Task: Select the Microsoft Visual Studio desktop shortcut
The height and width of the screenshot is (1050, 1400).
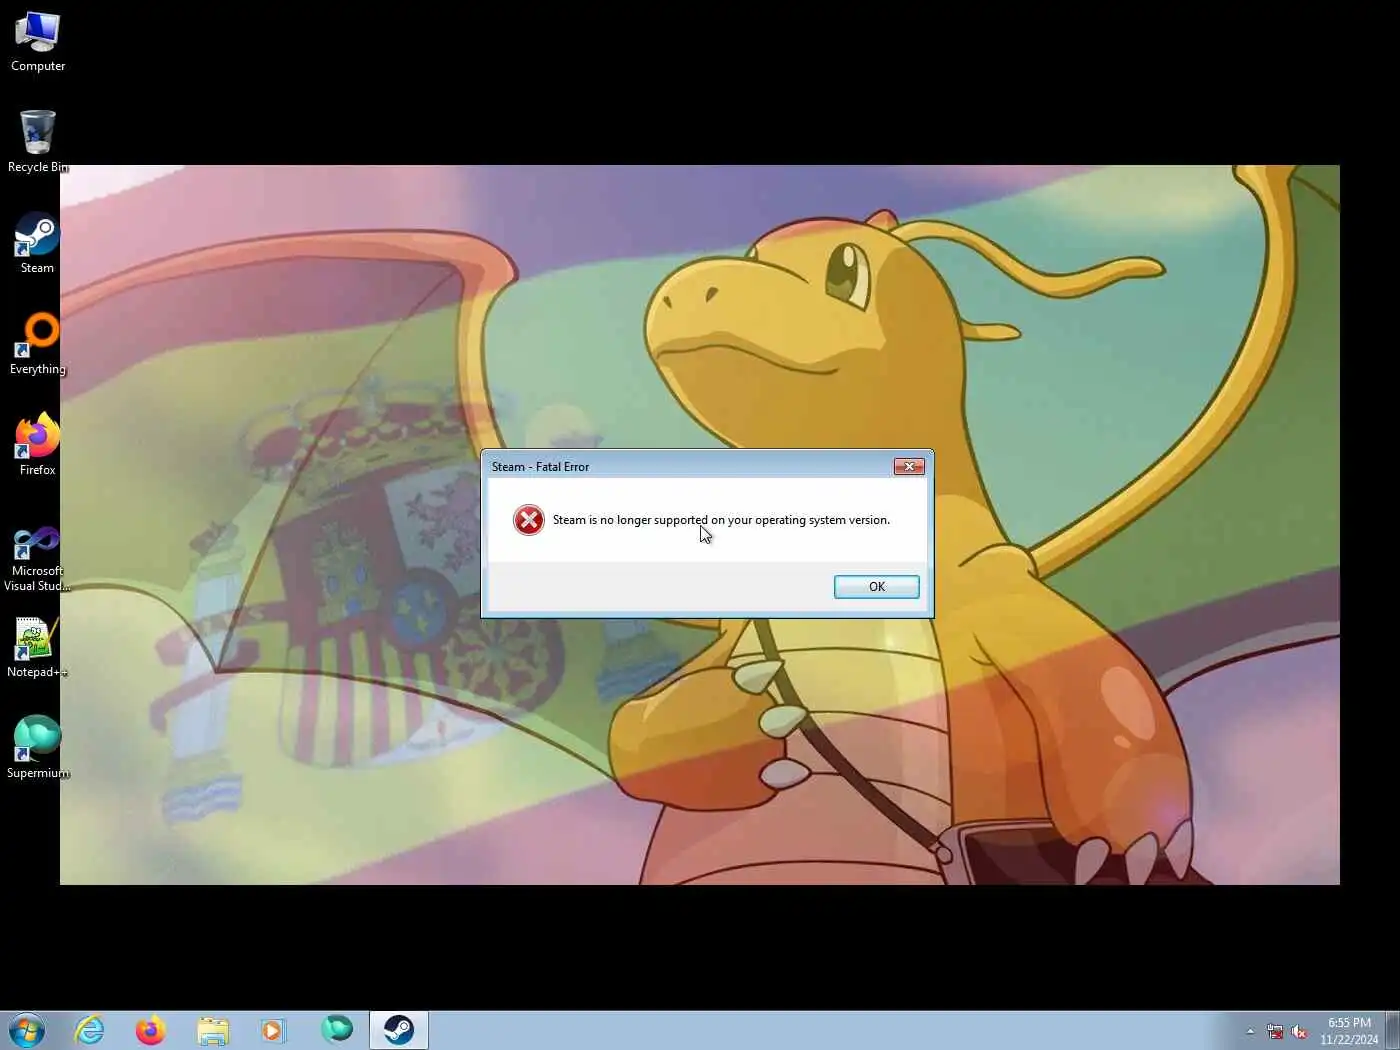Action: point(38,558)
